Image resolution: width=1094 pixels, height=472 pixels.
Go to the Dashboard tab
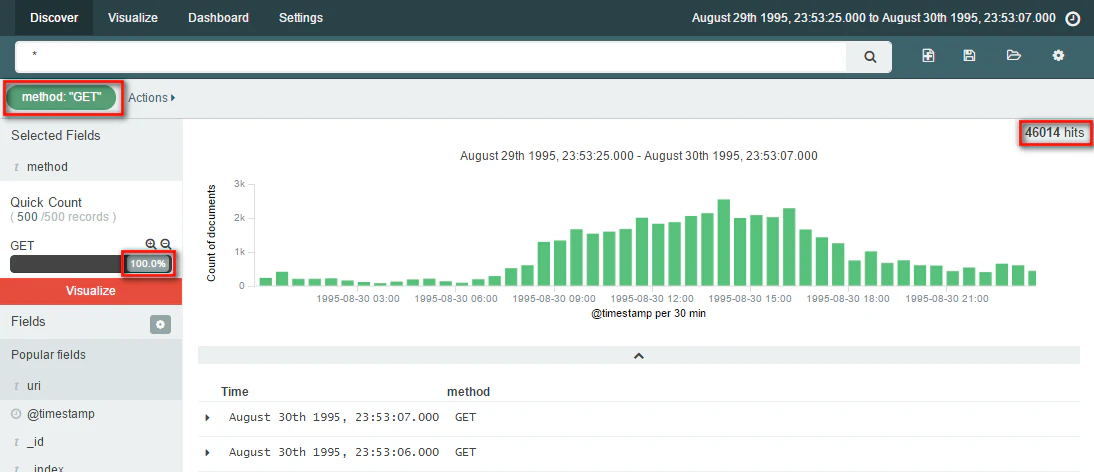pyautogui.click(x=218, y=18)
